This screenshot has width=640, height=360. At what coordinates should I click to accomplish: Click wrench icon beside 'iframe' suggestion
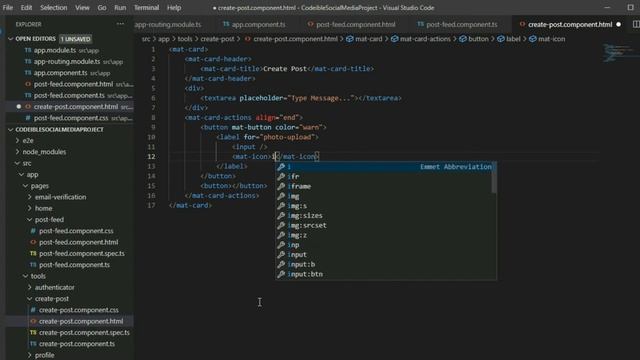281,186
